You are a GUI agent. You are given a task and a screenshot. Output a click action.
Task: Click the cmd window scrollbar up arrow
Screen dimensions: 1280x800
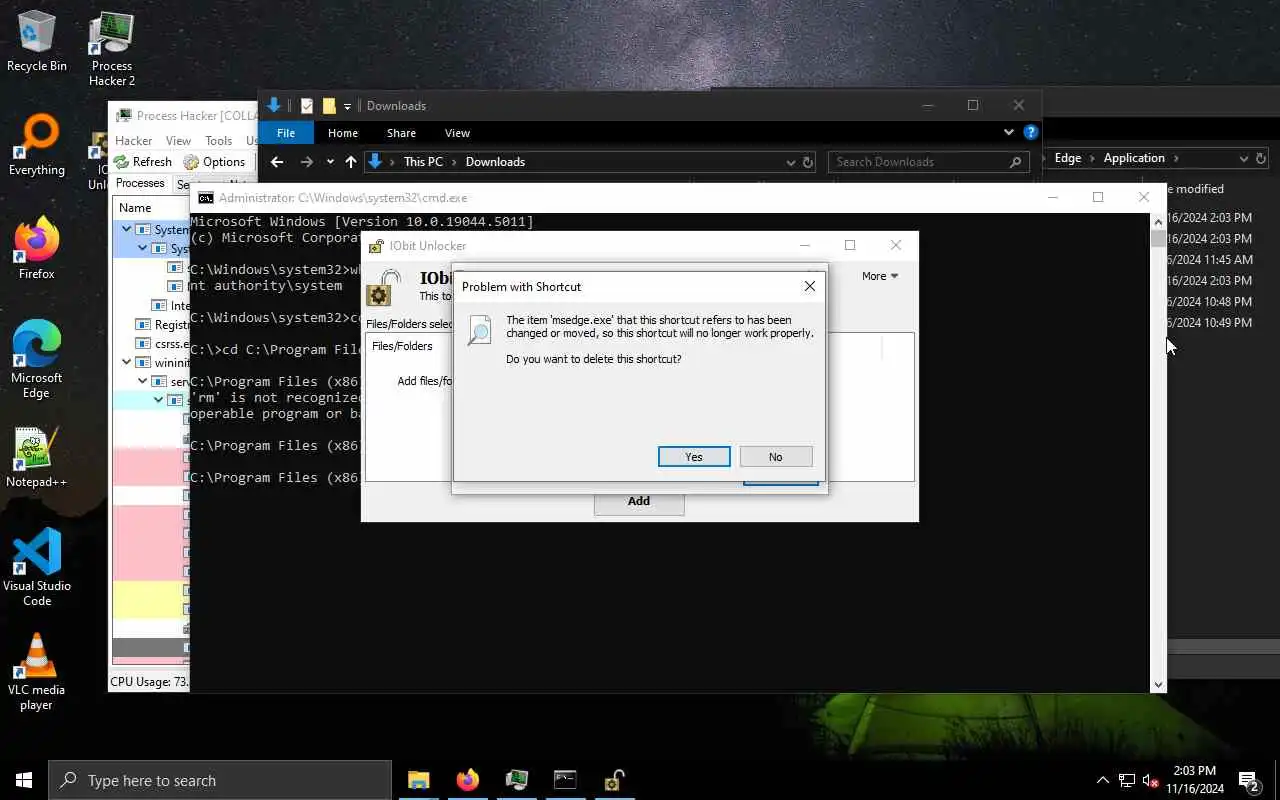click(x=1158, y=221)
